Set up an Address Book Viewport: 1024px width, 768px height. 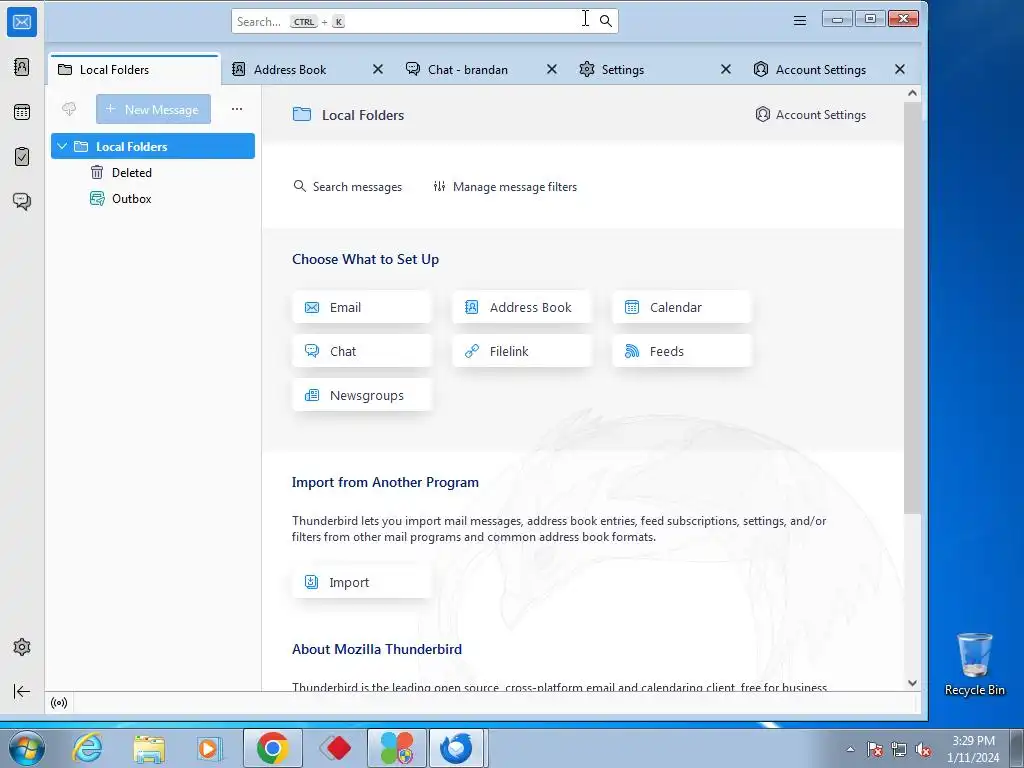click(522, 308)
